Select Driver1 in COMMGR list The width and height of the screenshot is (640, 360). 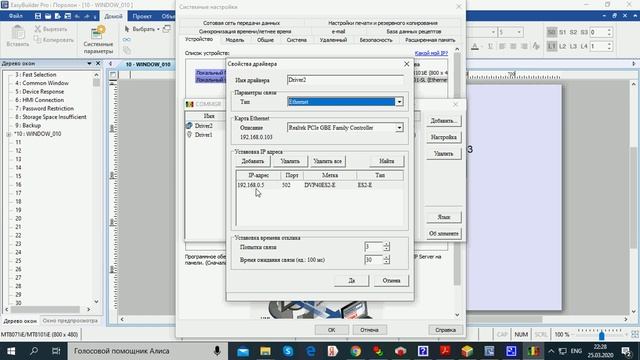coord(203,135)
